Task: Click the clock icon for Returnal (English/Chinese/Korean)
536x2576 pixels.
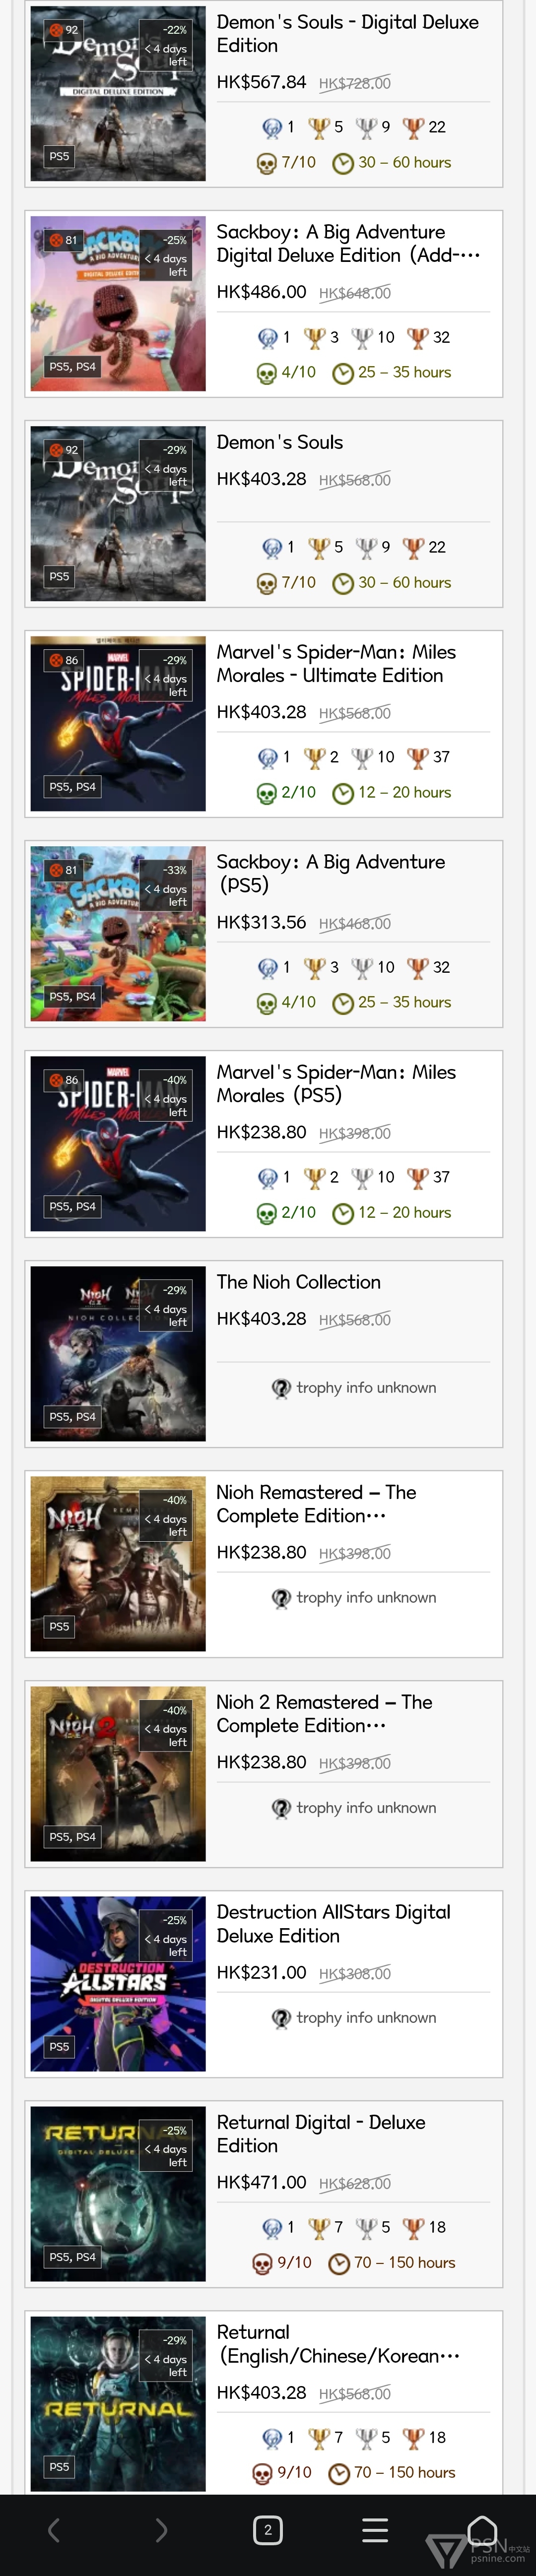Action: [339, 2473]
